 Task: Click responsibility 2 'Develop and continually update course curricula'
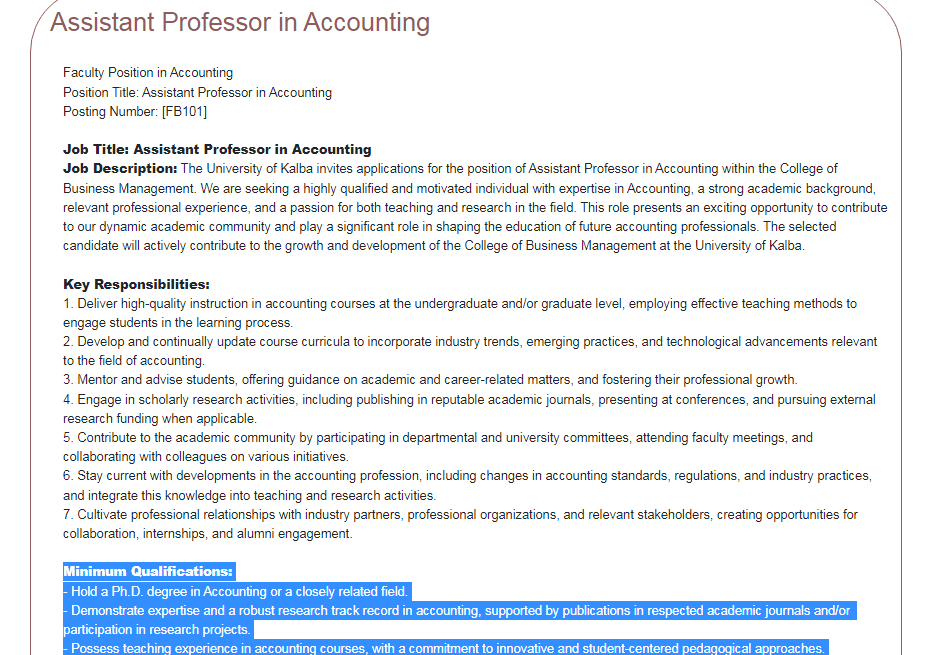click(220, 342)
